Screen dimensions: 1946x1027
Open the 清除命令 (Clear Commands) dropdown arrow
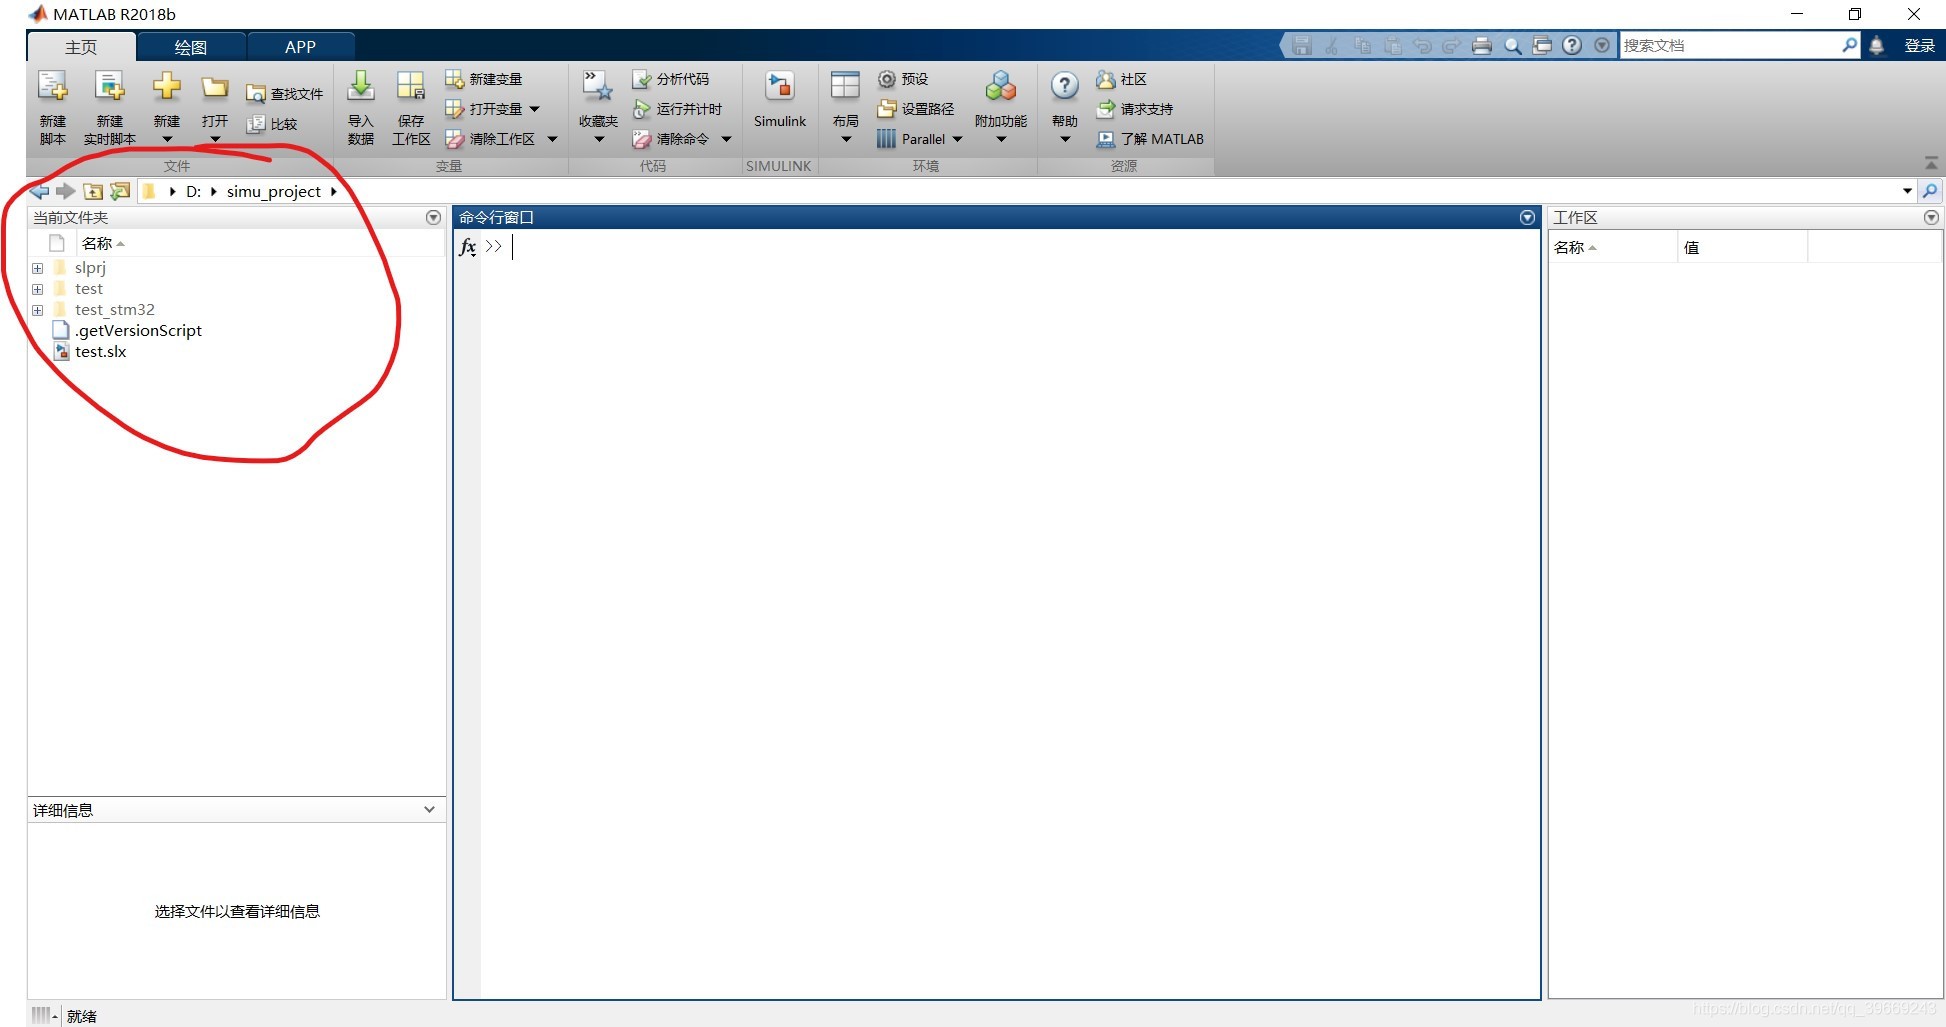click(x=727, y=139)
